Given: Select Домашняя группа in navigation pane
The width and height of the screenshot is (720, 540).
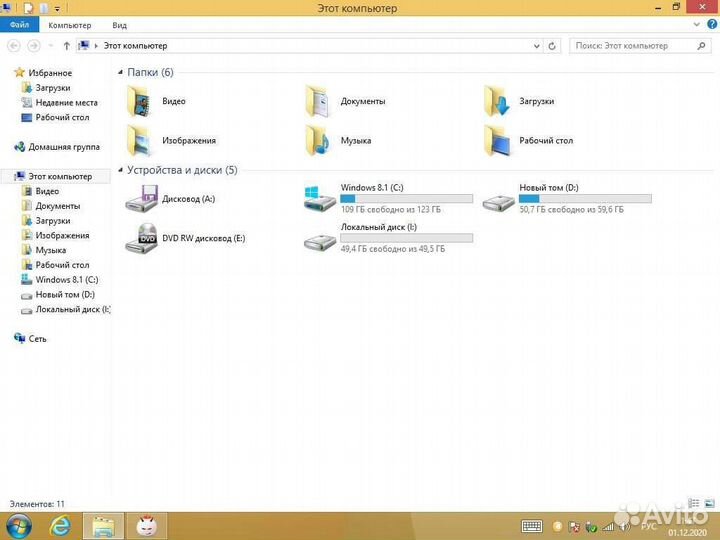Looking at the screenshot, I should click(63, 146).
